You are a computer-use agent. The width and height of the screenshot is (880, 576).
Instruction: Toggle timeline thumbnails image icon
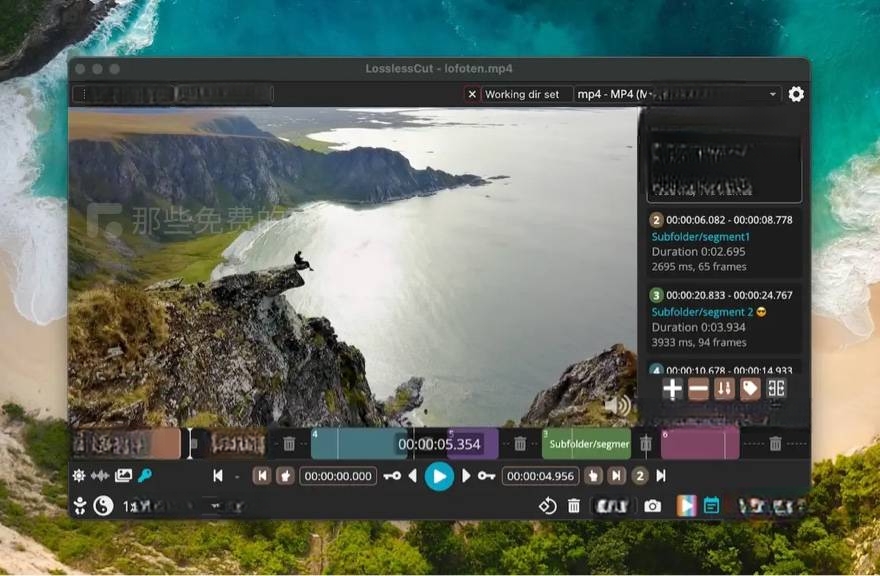(x=123, y=476)
